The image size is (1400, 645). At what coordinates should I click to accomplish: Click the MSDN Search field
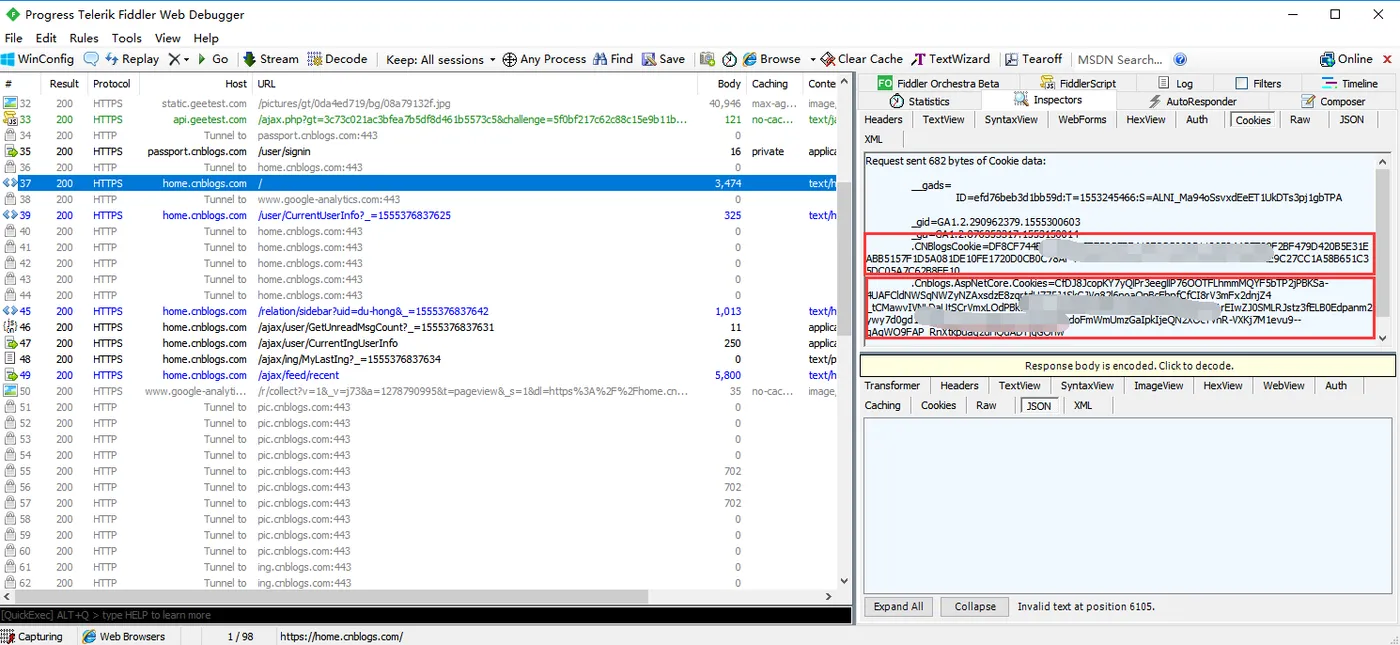pyautogui.click(x=1119, y=59)
